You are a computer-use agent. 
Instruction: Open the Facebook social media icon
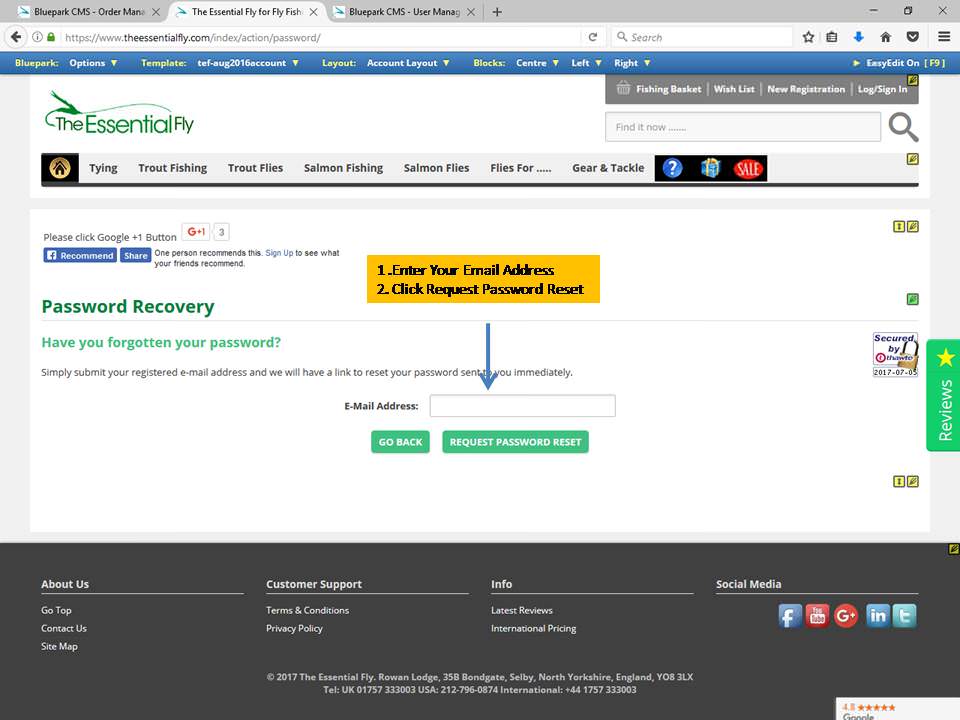790,616
